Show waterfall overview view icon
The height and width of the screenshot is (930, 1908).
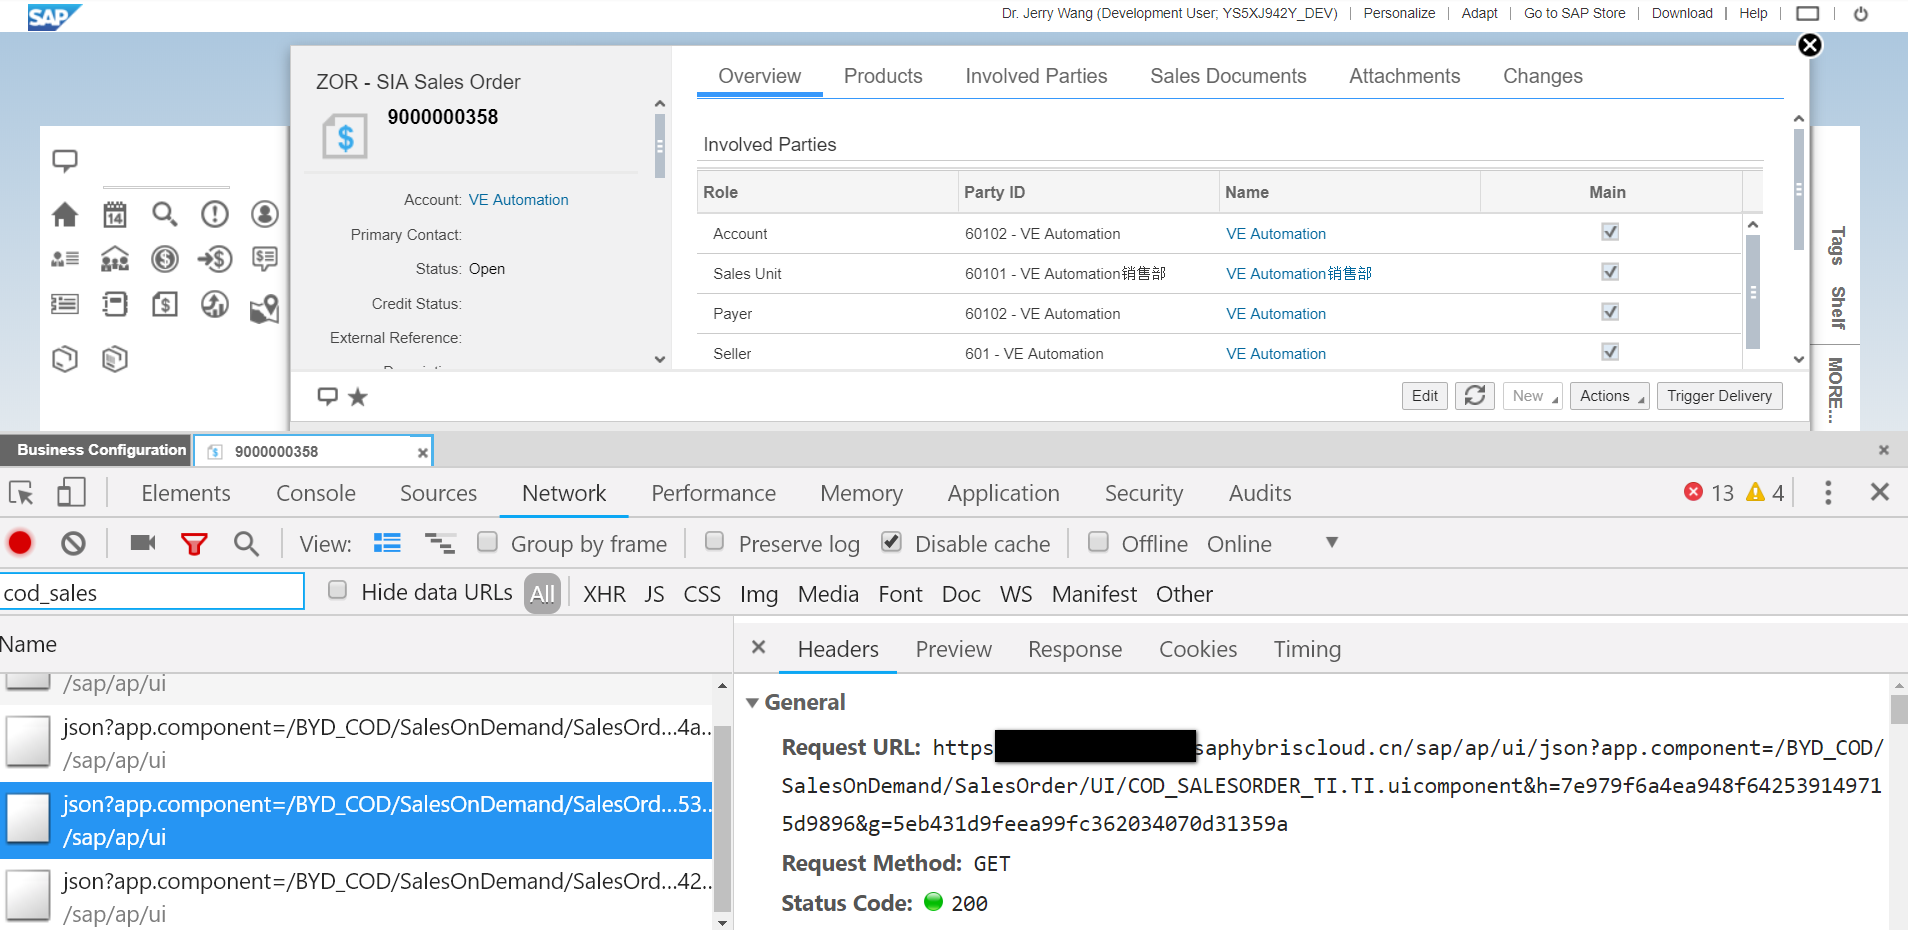(440, 543)
